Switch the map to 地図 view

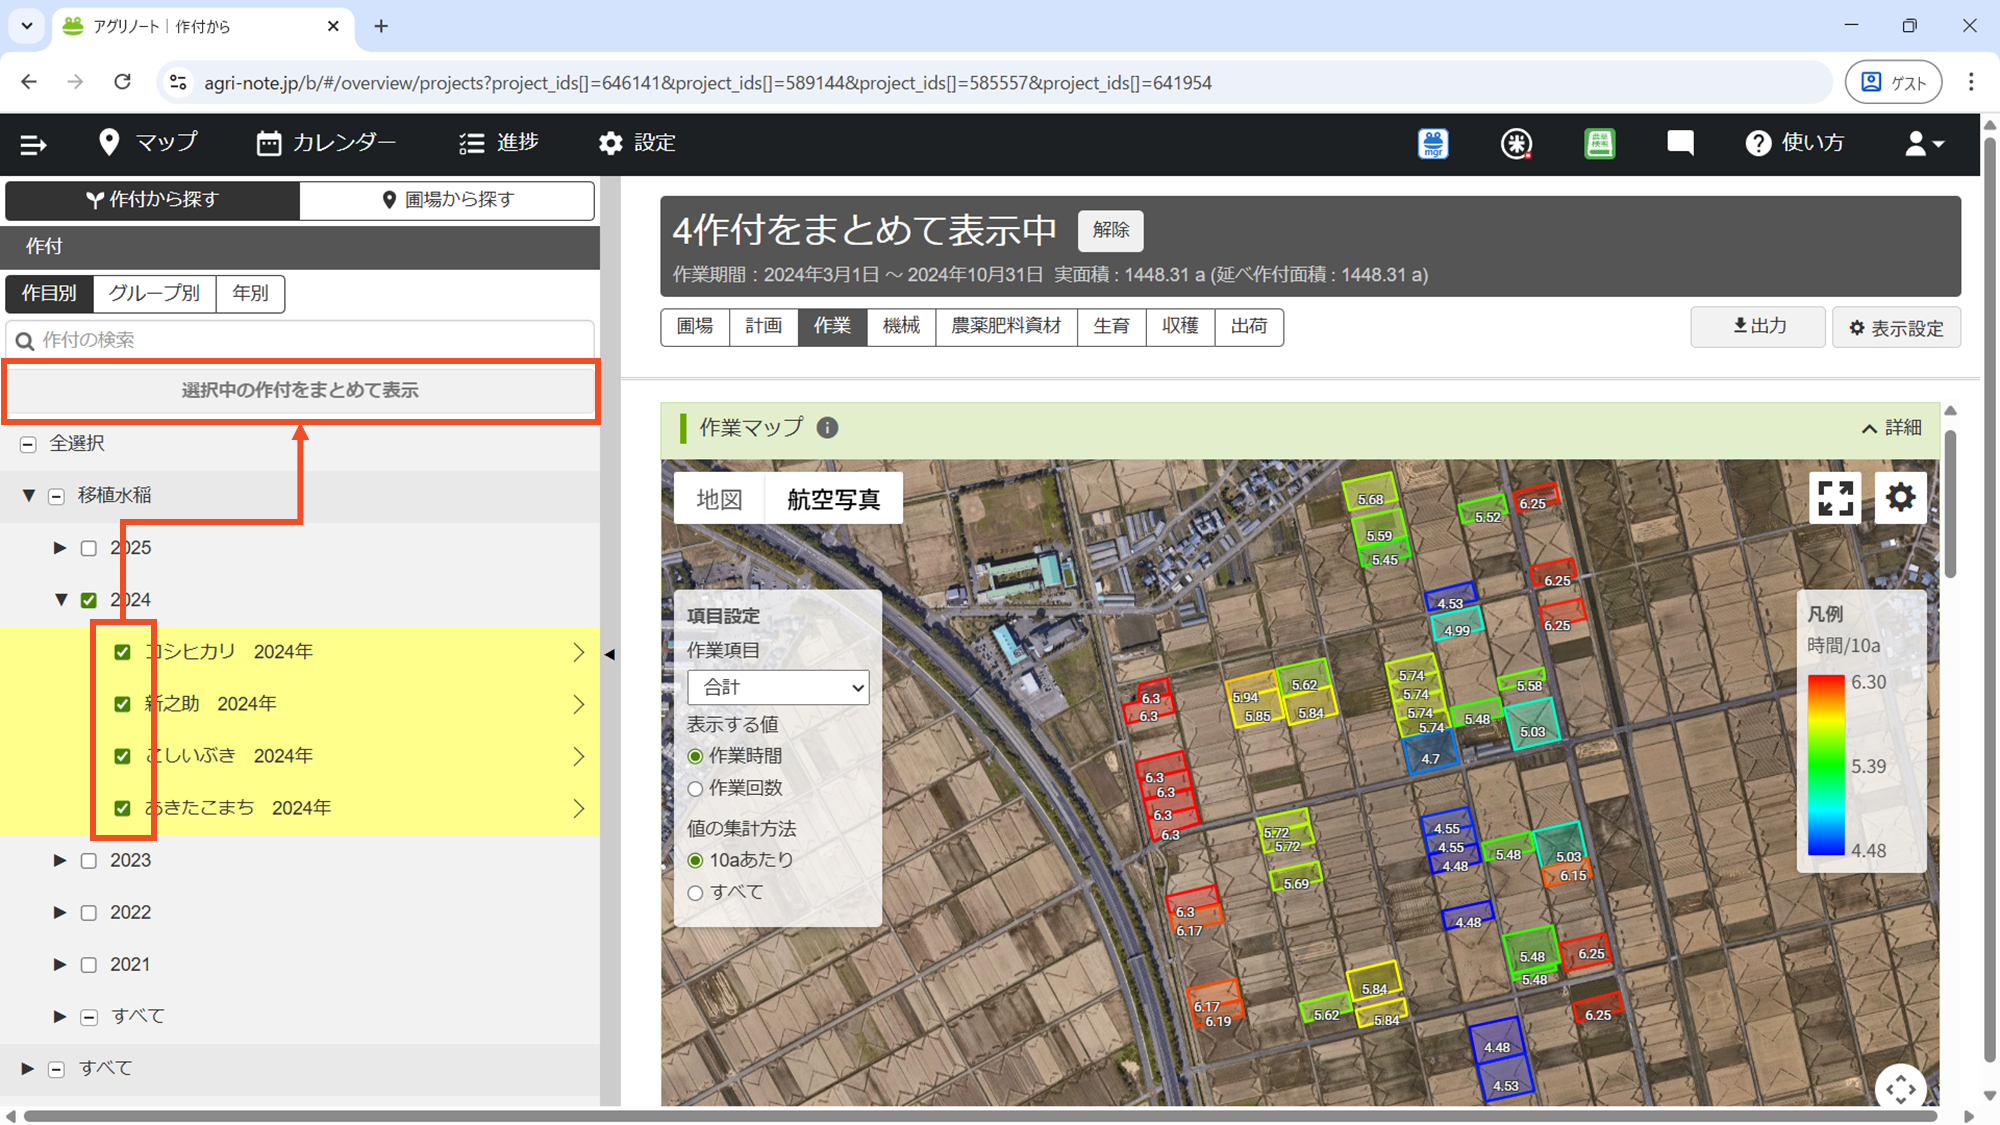719,499
